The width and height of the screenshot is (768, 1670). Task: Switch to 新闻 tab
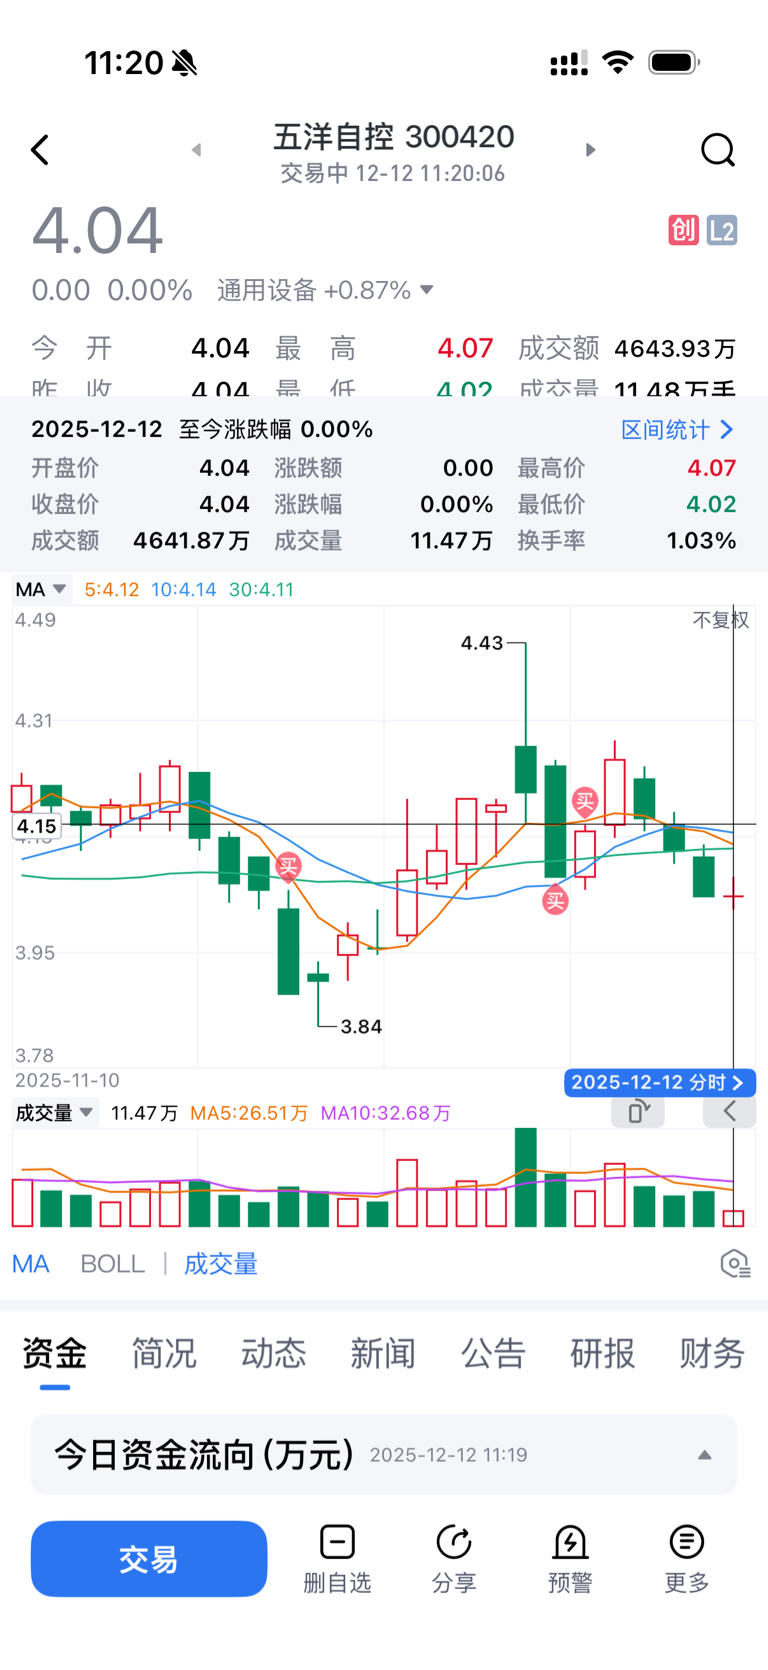tap(383, 1354)
